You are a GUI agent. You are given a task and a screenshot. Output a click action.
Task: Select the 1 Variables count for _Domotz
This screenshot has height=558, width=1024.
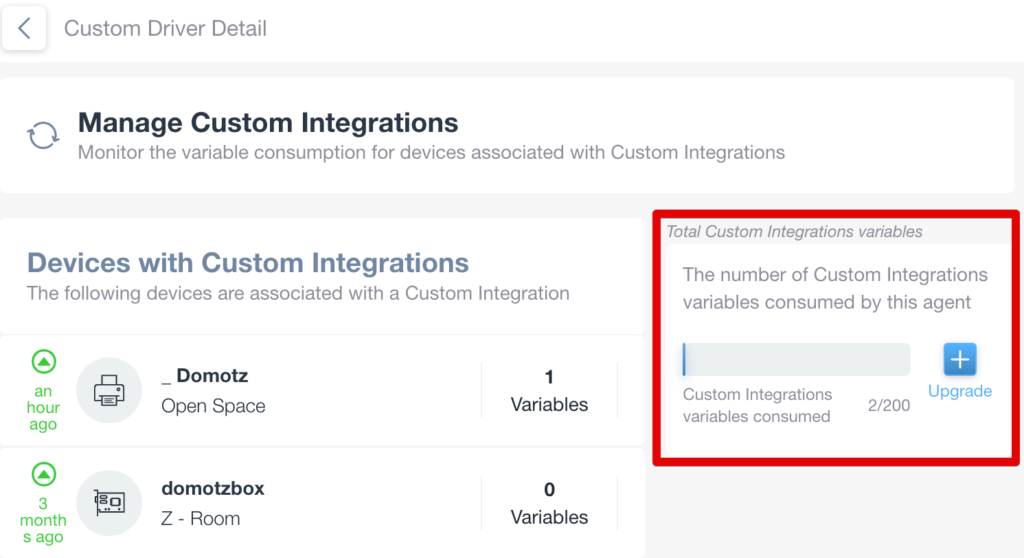(549, 391)
